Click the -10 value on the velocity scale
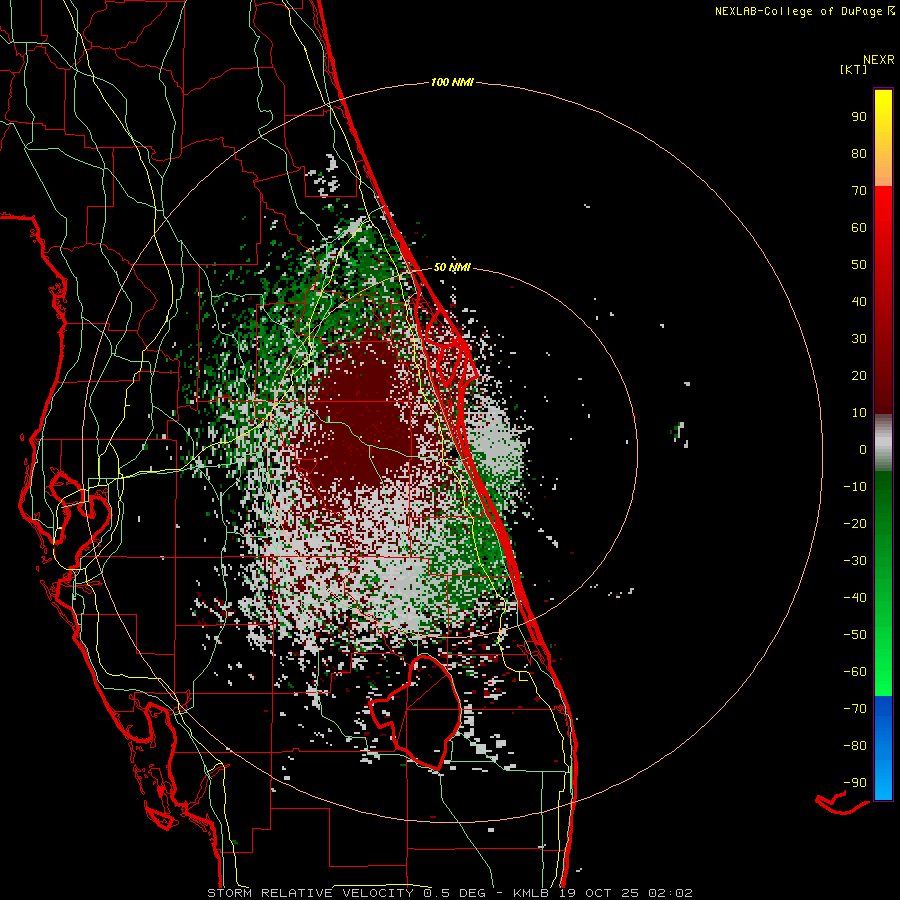 tap(855, 487)
